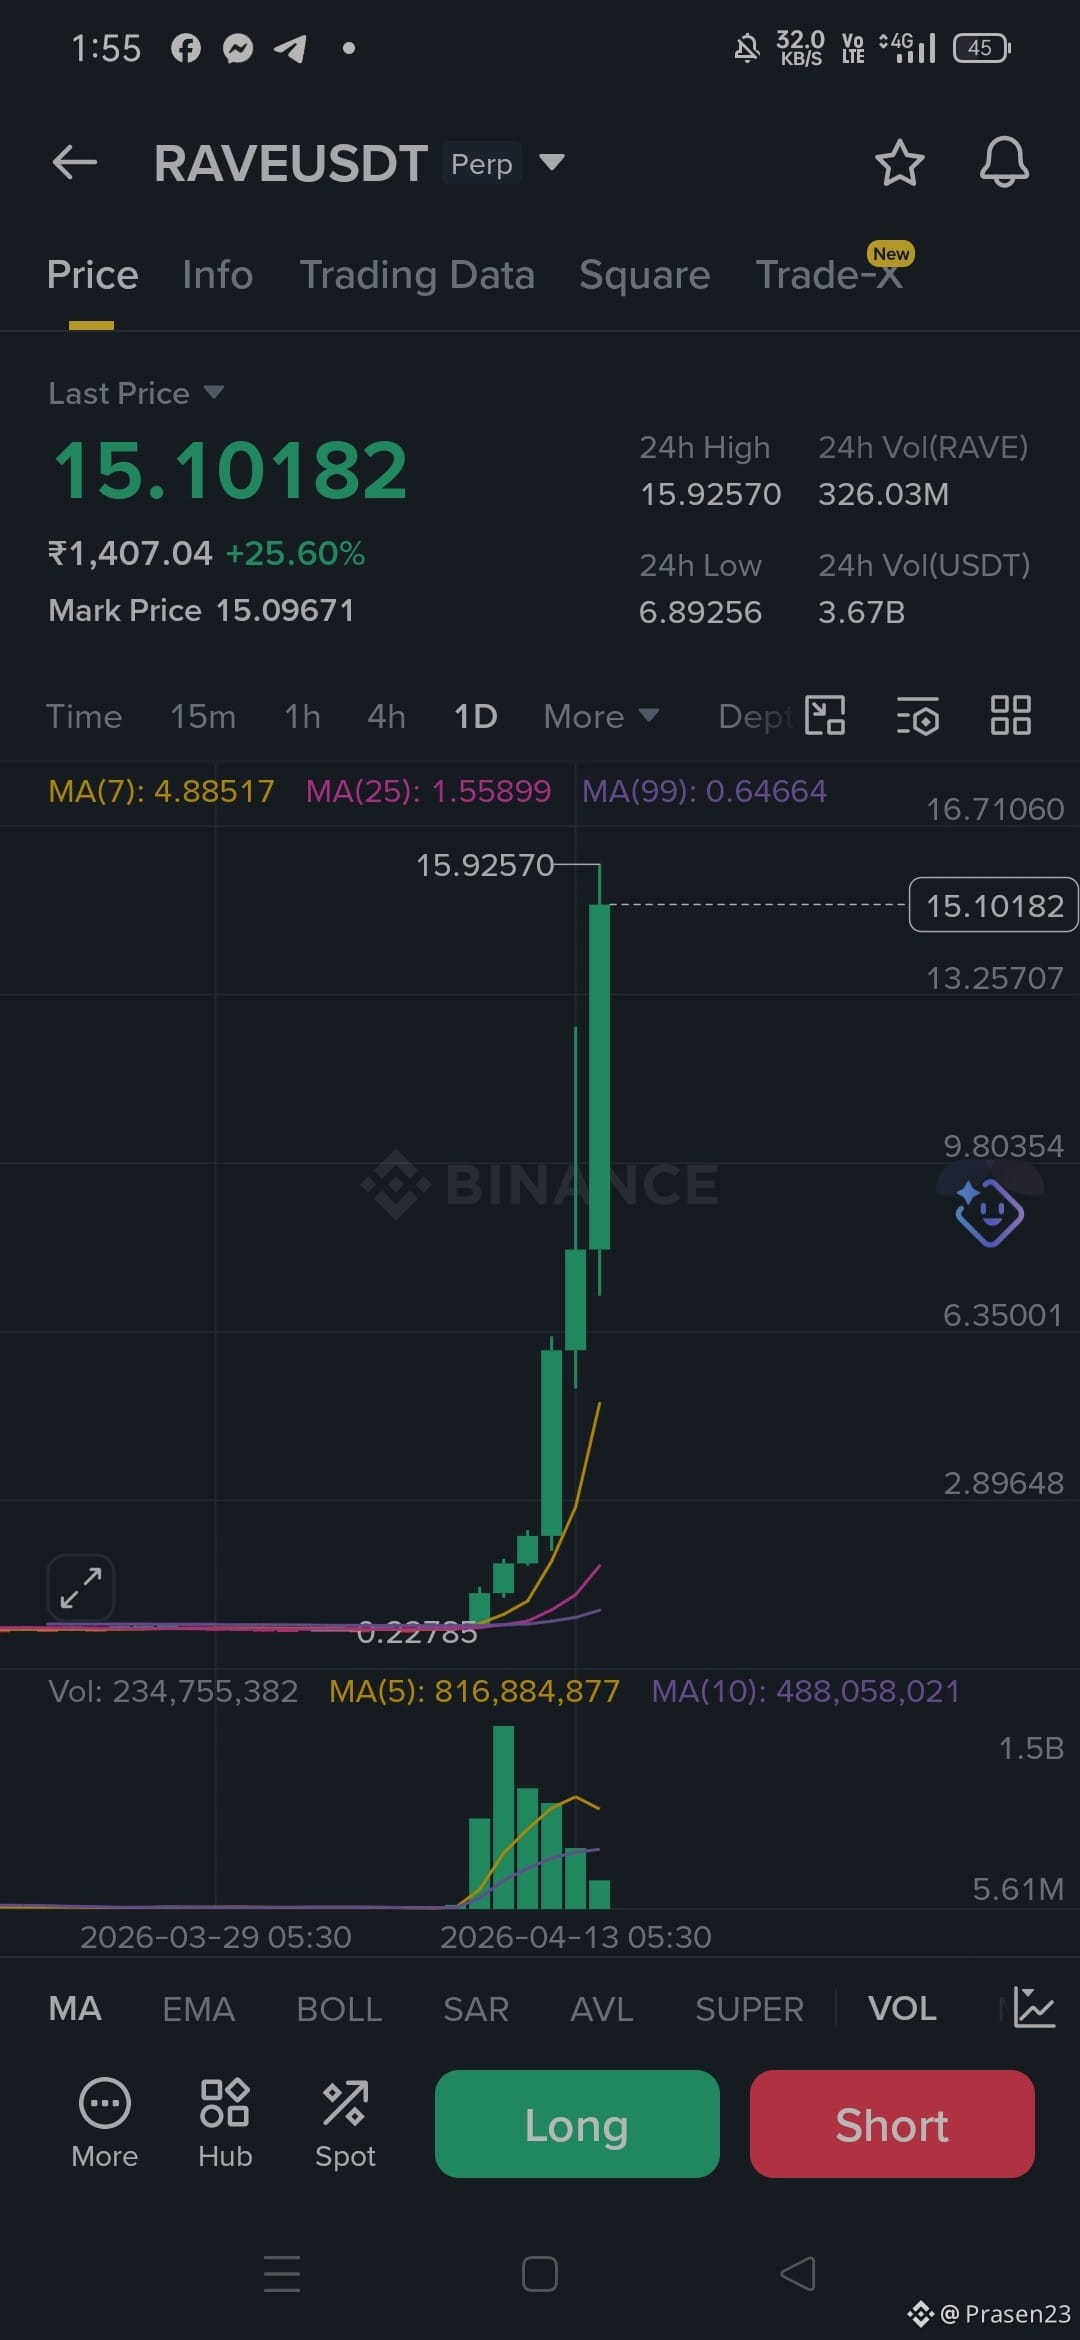The height and width of the screenshot is (2340, 1080).
Task: Expand the RAVEUSDT pair selector arrow
Action: point(552,162)
